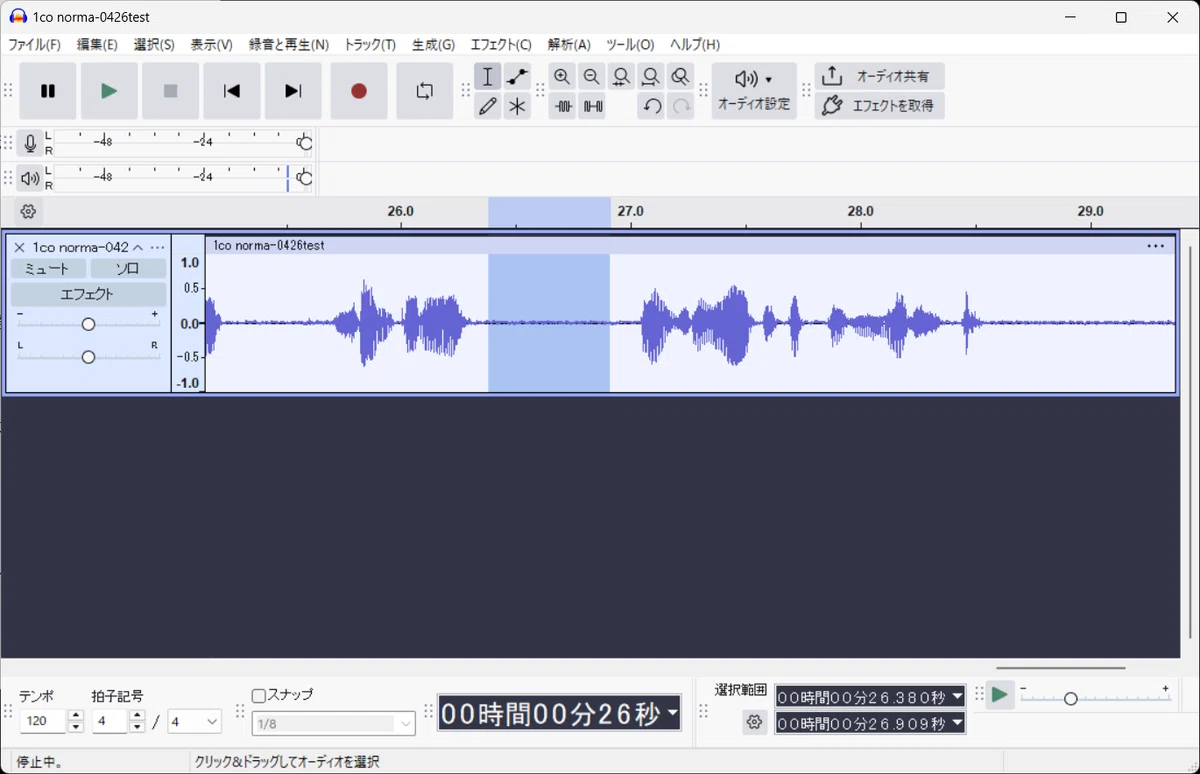Fit project to width zoom icon

tap(651, 77)
